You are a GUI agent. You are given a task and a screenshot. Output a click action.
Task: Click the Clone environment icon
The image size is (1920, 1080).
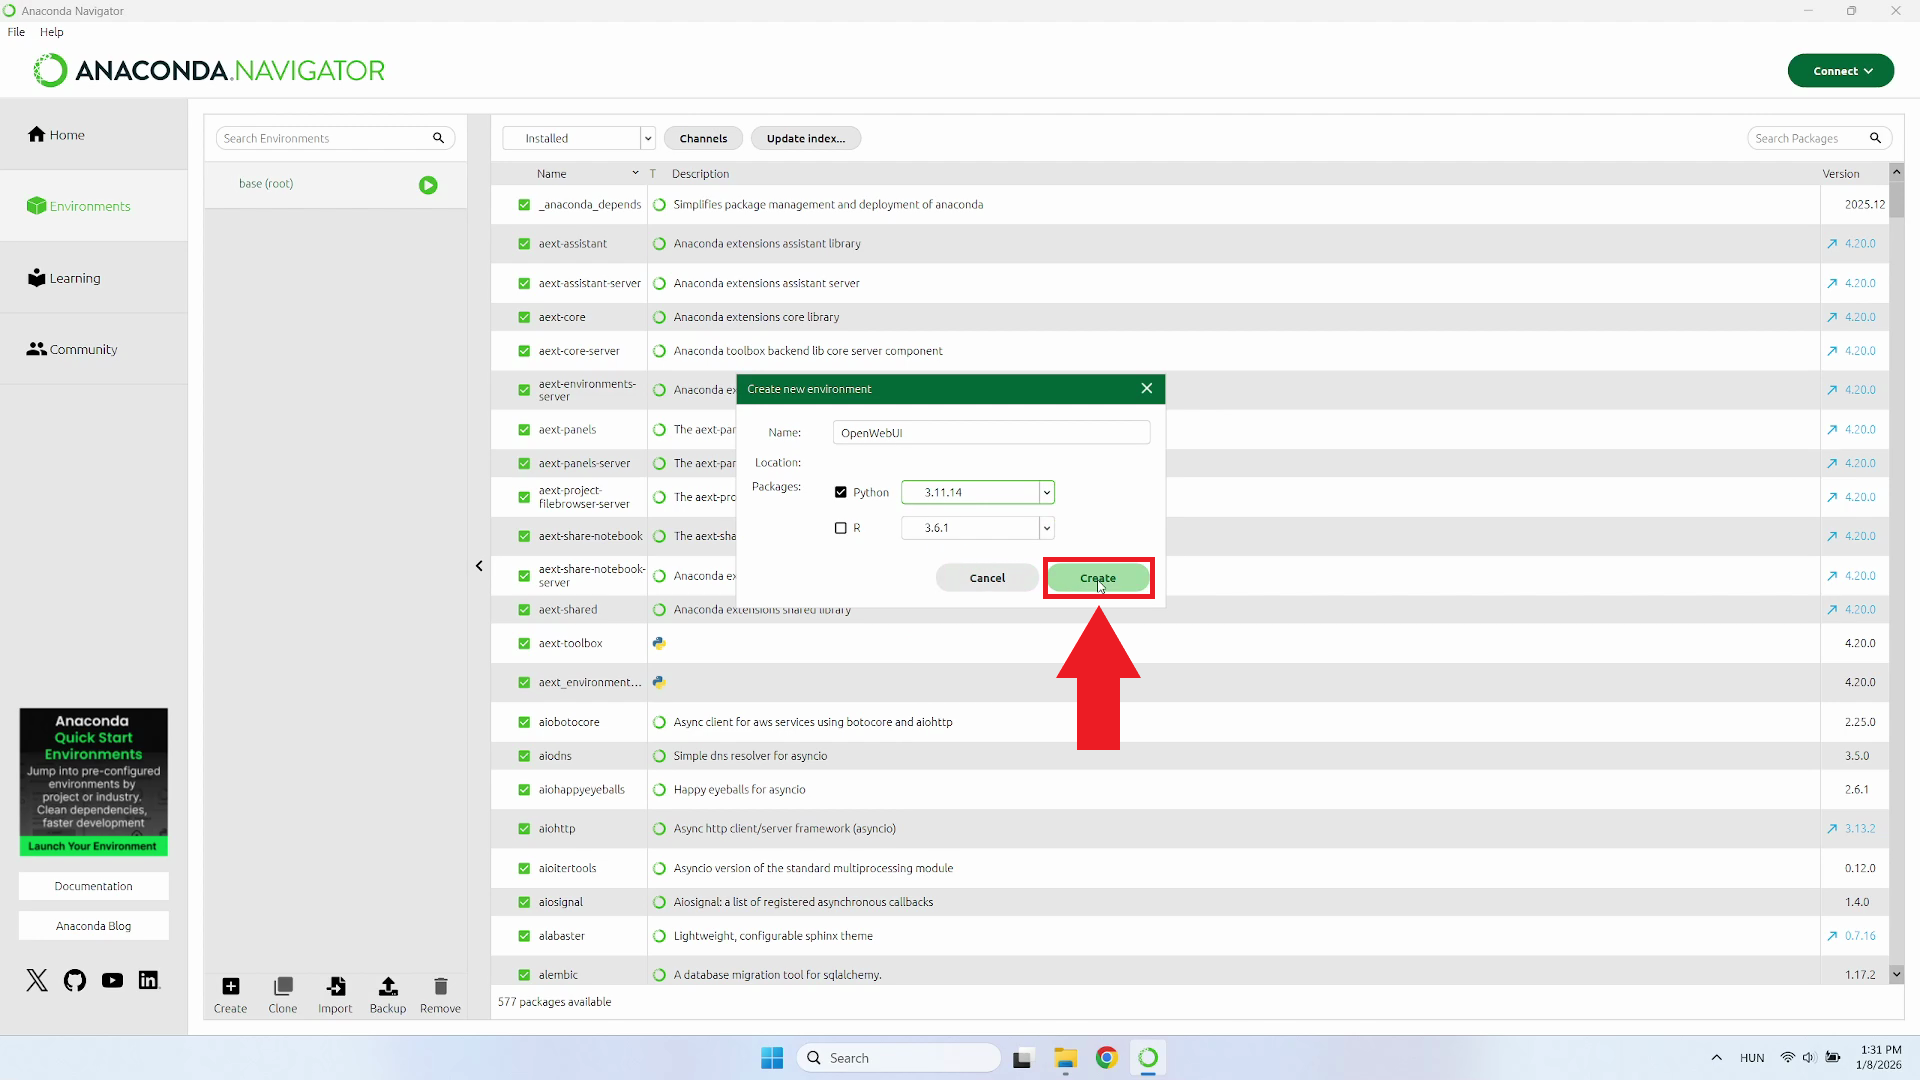[x=283, y=987]
